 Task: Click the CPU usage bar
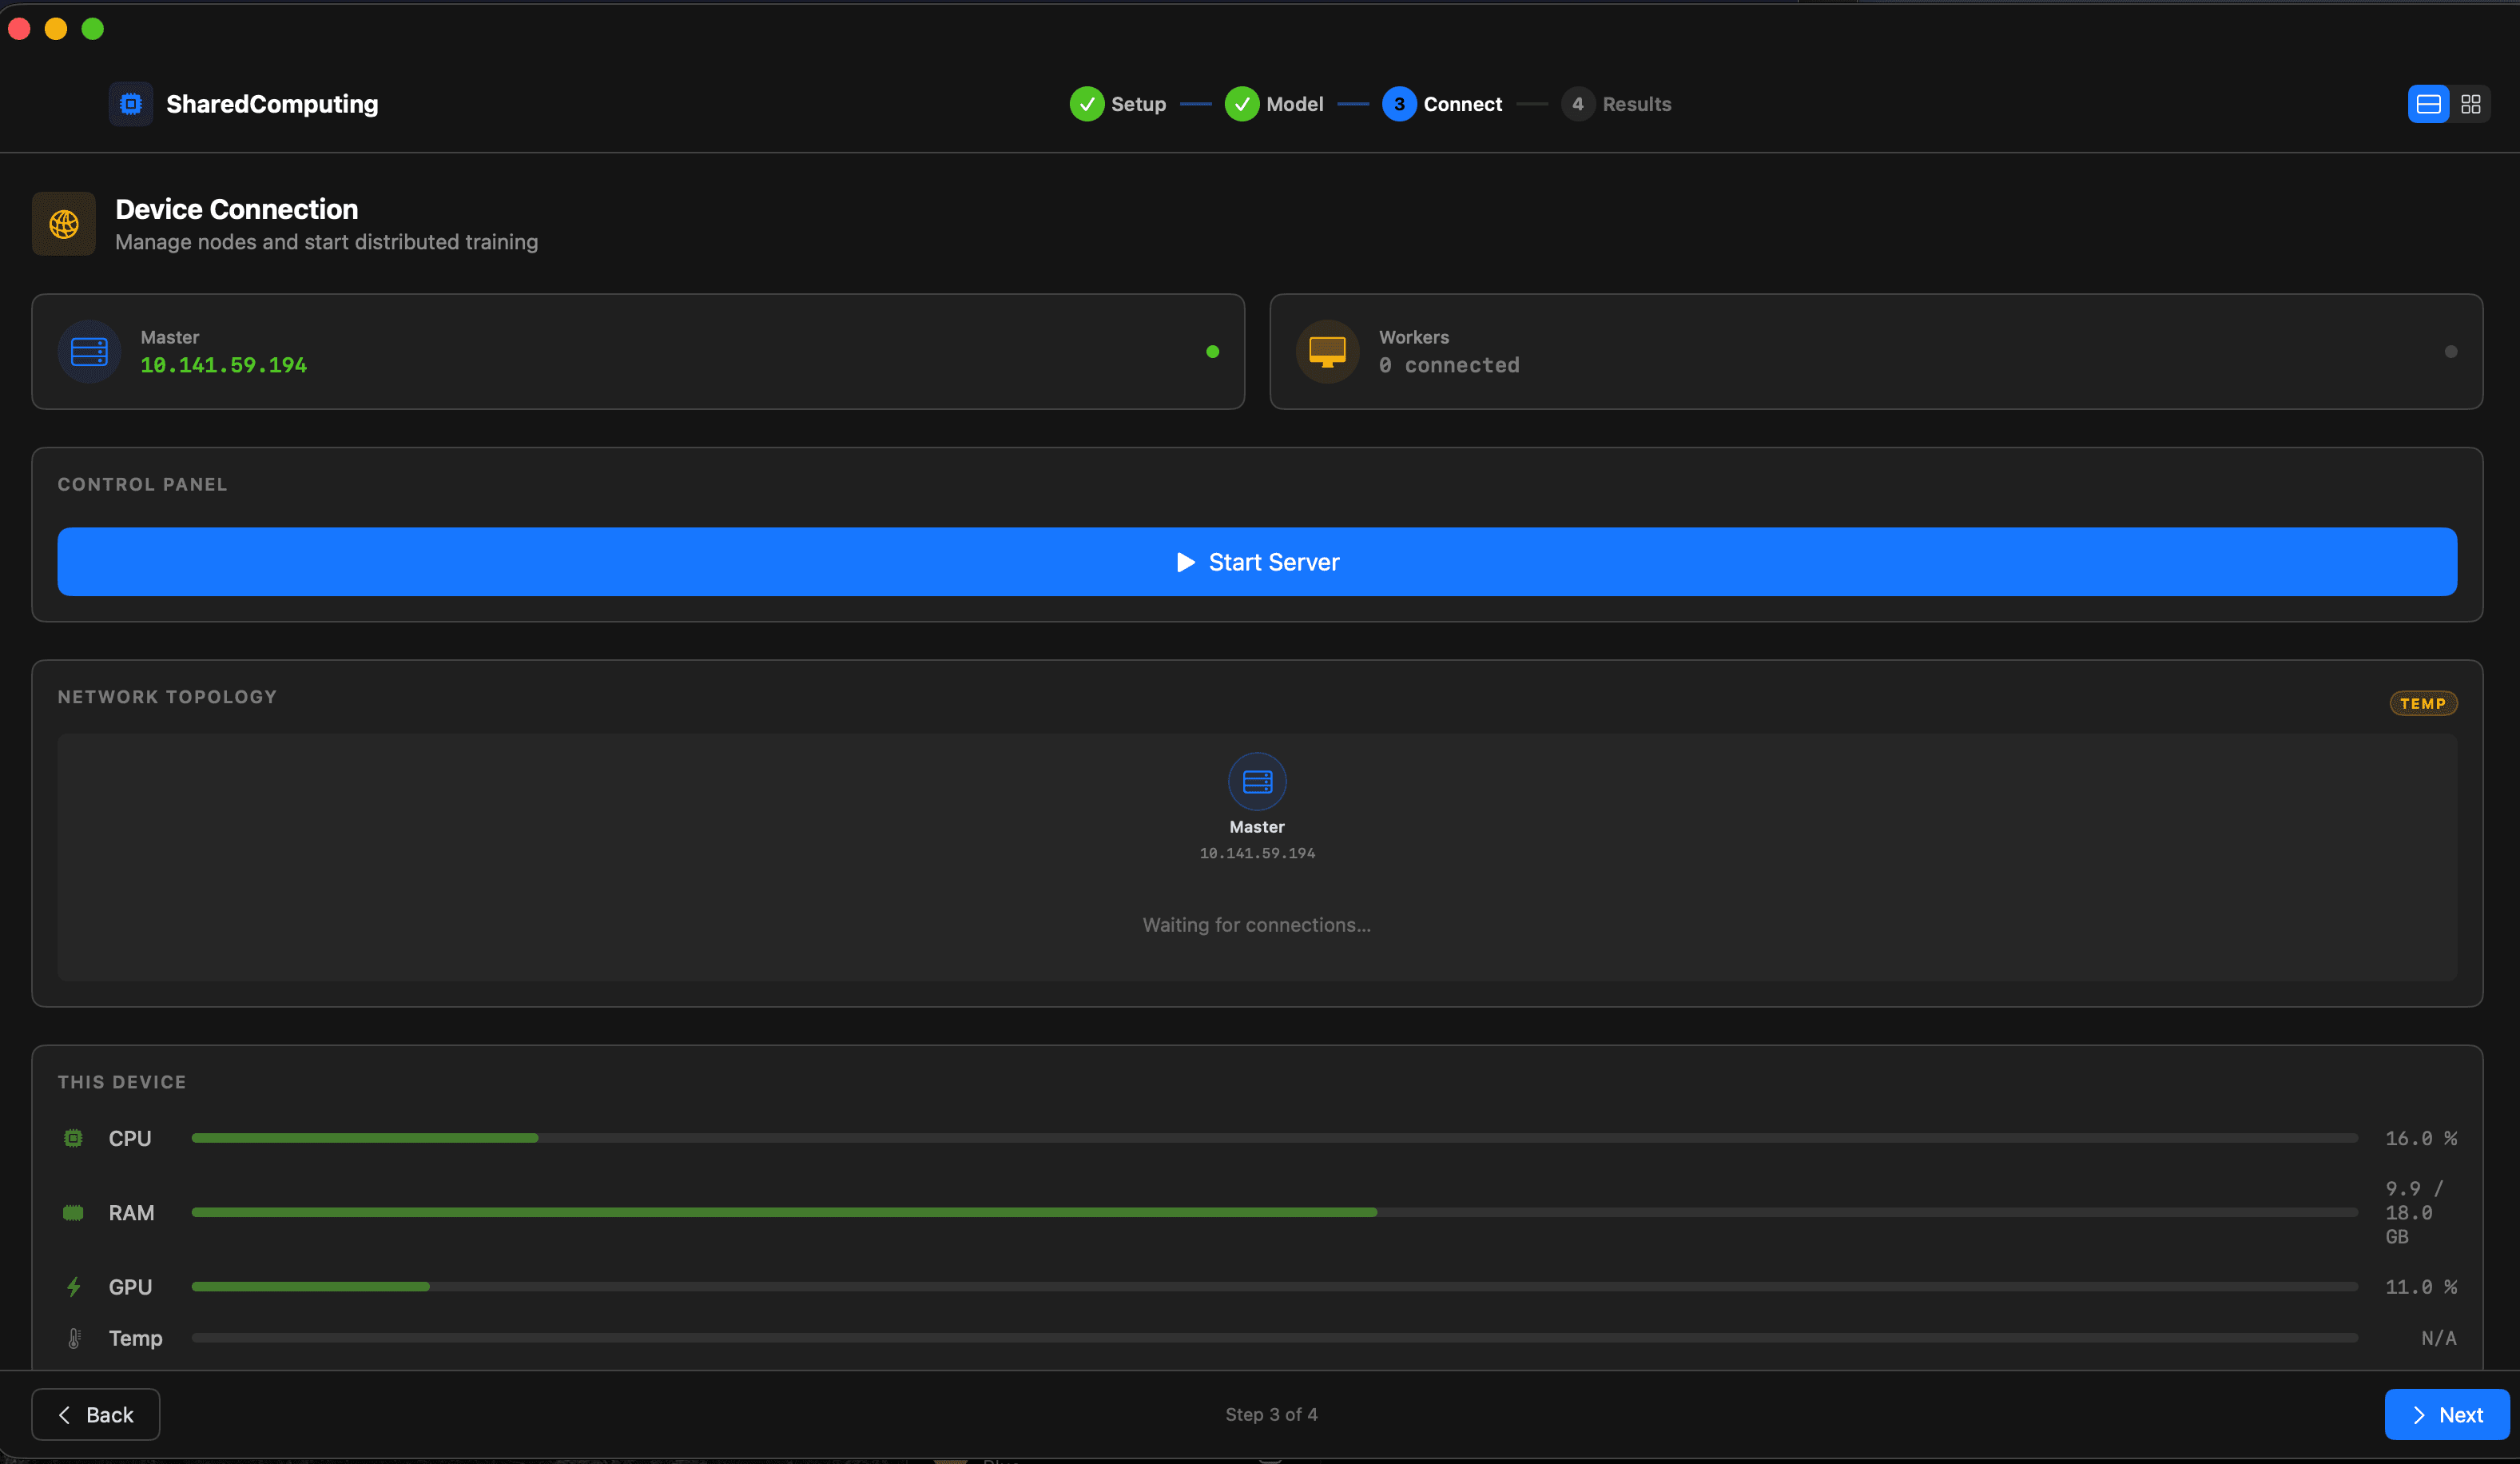(1275, 1138)
